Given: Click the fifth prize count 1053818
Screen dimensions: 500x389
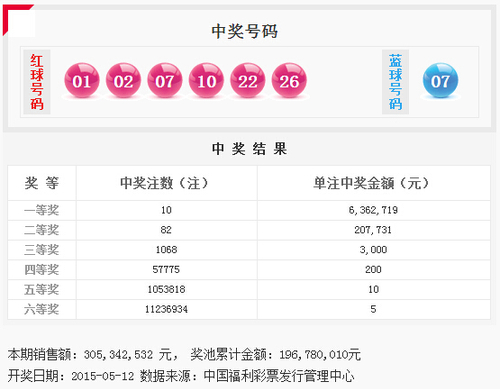Looking at the screenshot, I should pyautogui.click(x=166, y=289).
